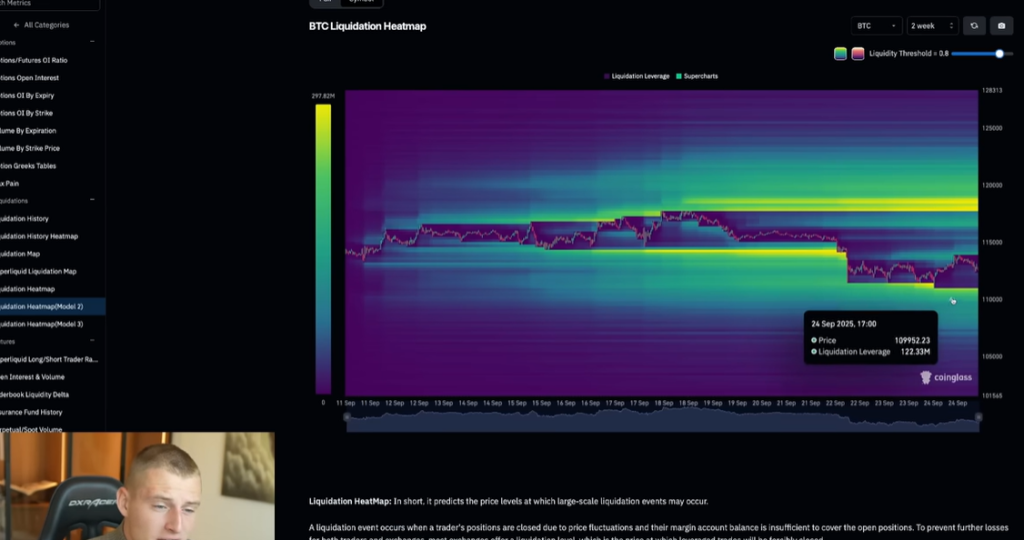The width and height of the screenshot is (1024, 540).
Task: Click the Liquidity Threshold slider handle
Action: (999, 54)
